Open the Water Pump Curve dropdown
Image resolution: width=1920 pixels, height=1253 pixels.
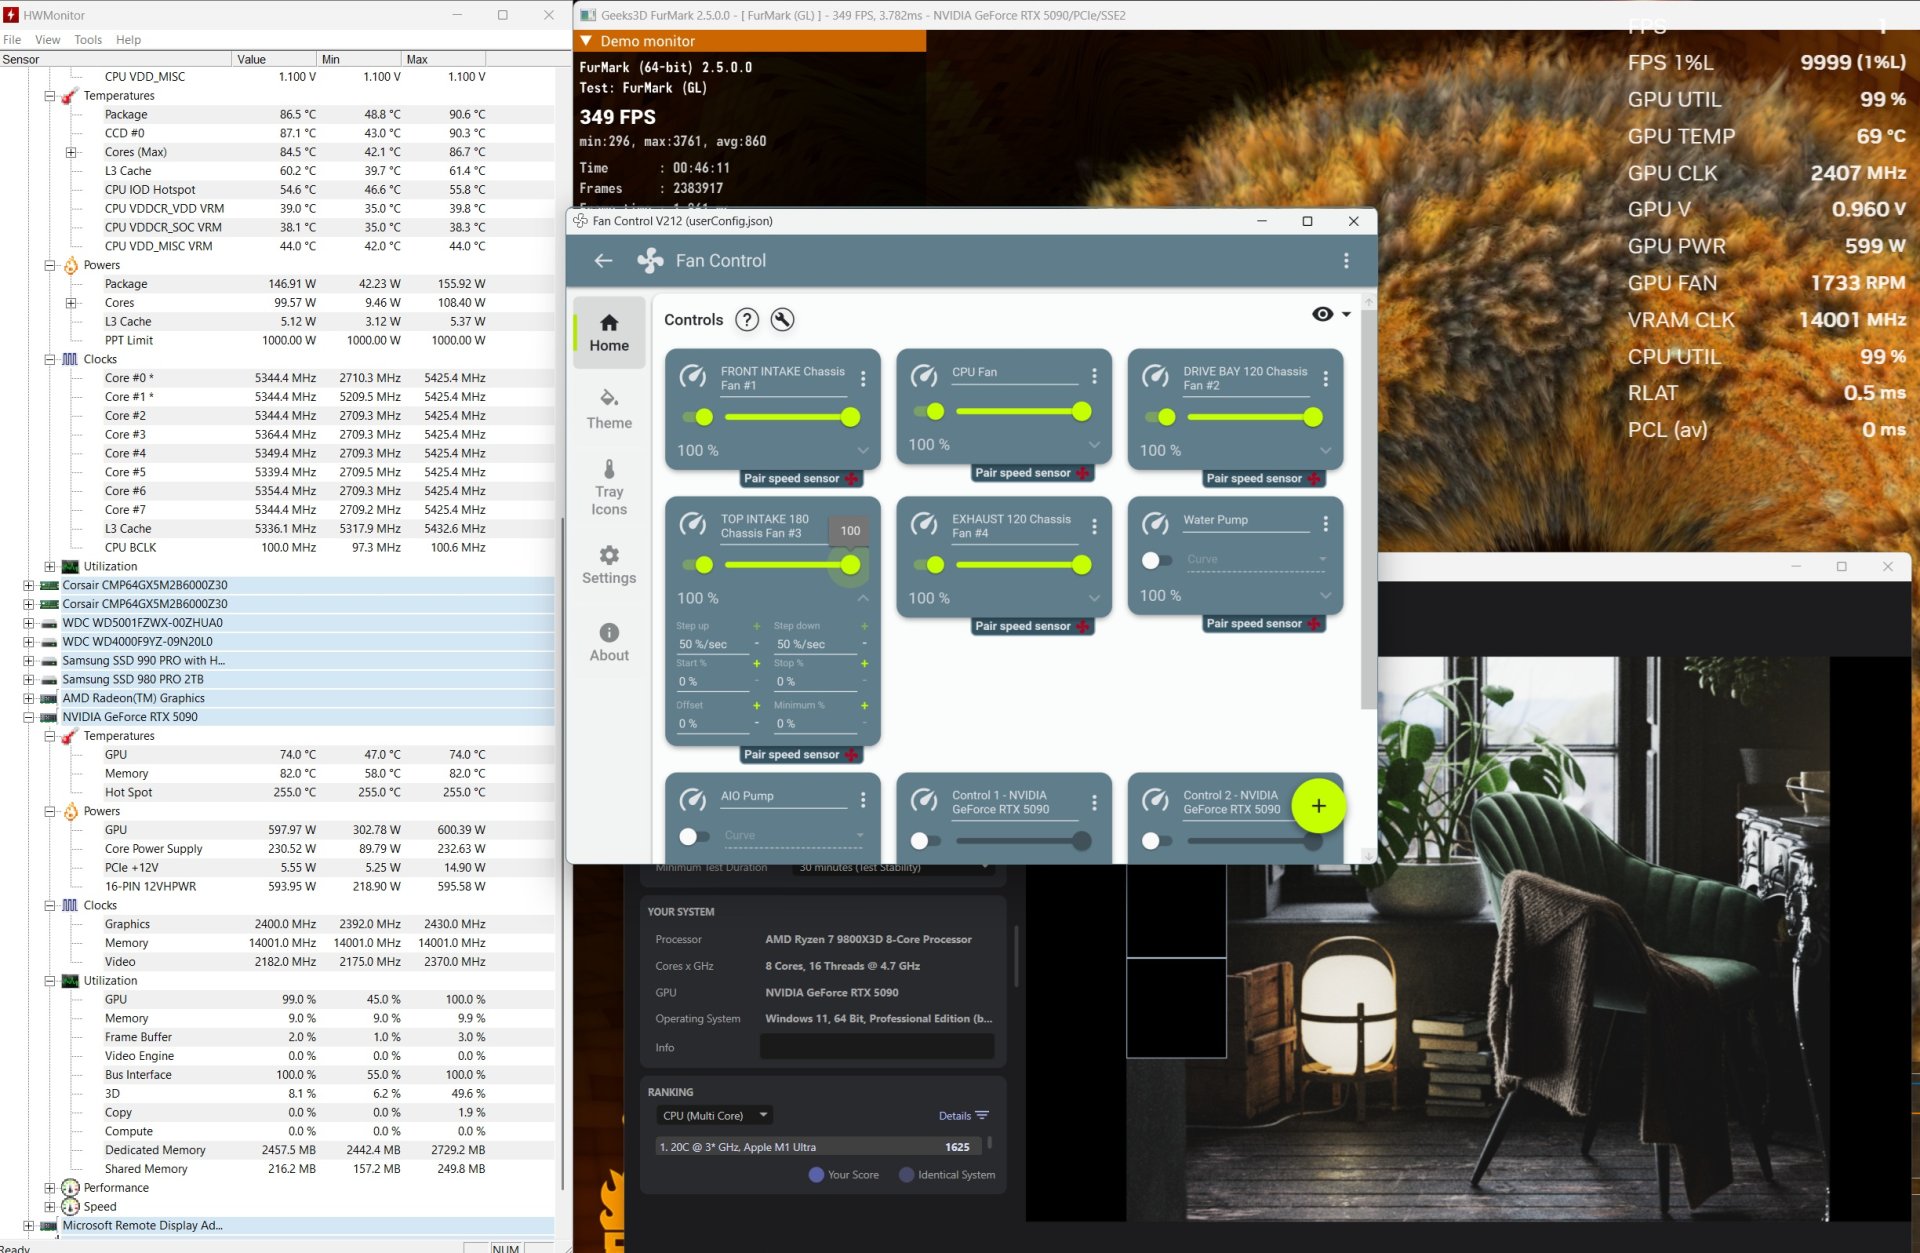(x=1256, y=560)
